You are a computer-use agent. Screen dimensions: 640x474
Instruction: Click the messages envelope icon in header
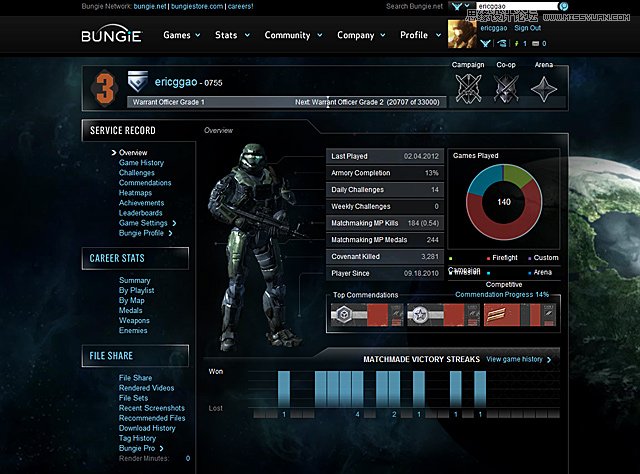click(536, 44)
